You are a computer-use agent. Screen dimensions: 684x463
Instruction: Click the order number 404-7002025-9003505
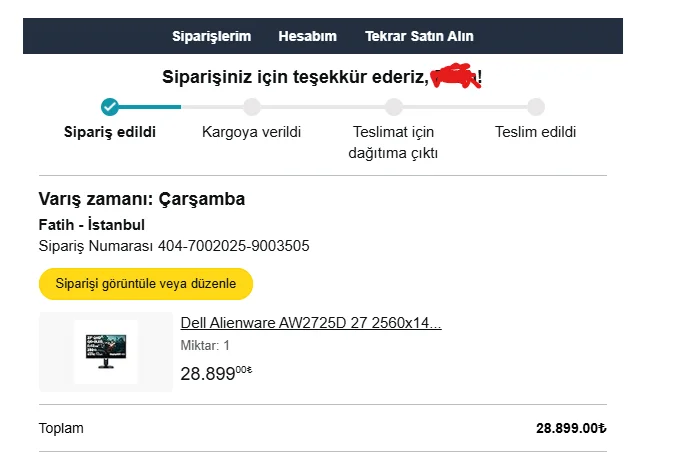tap(242, 246)
